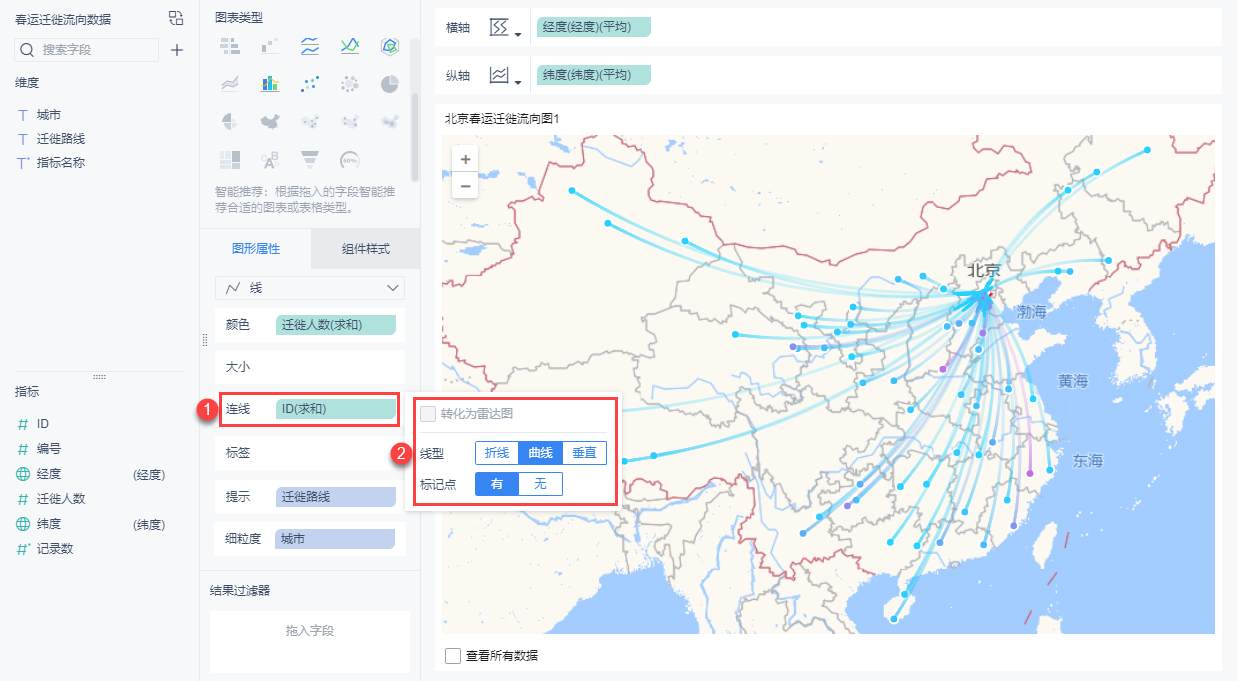
Task: Switch to the 组件样式 tab
Action: coord(365,249)
